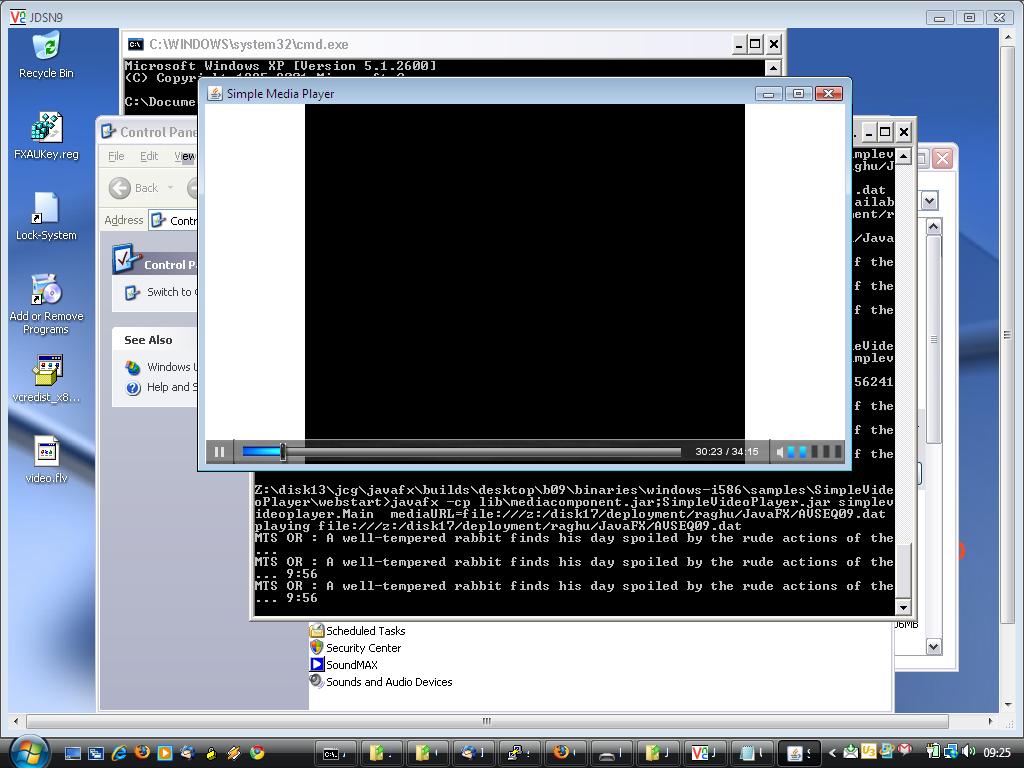Show hidden system tray icons arrow
Screen dimensions: 1024x768
tap(832, 753)
